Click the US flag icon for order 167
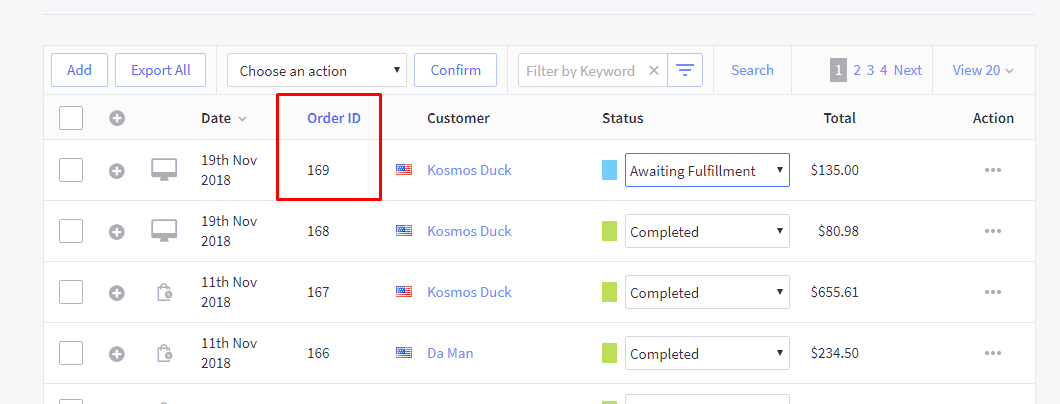 pyautogui.click(x=404, y=292)
